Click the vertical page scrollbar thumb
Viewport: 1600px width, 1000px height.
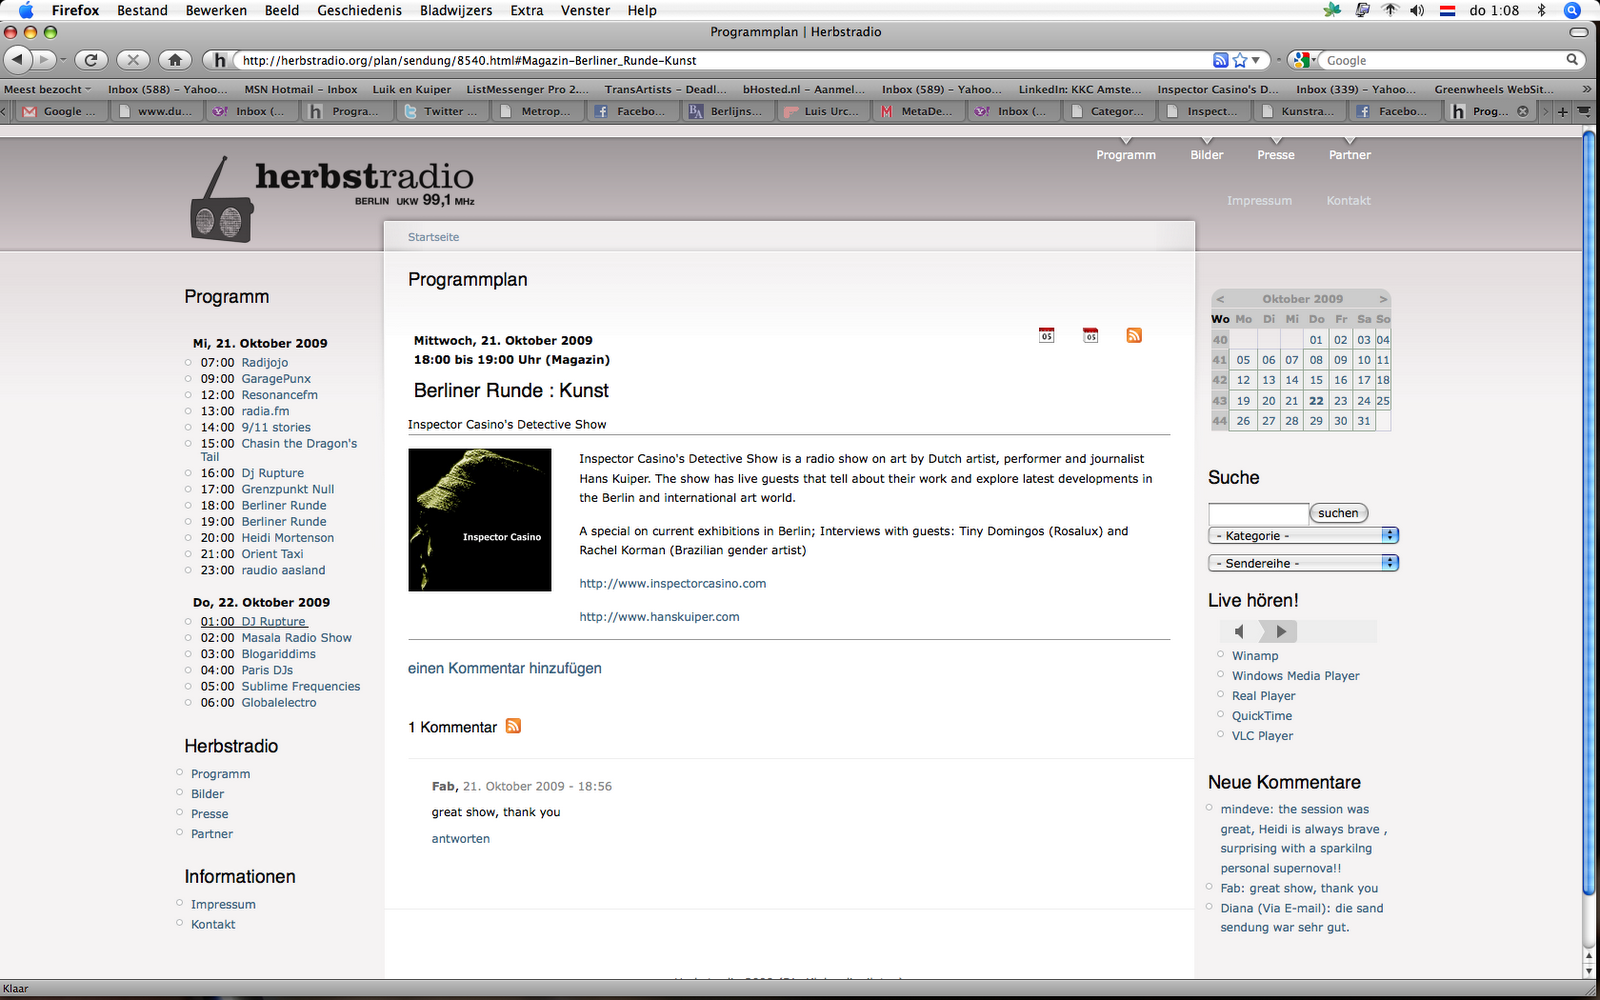tap(1589, 513)
